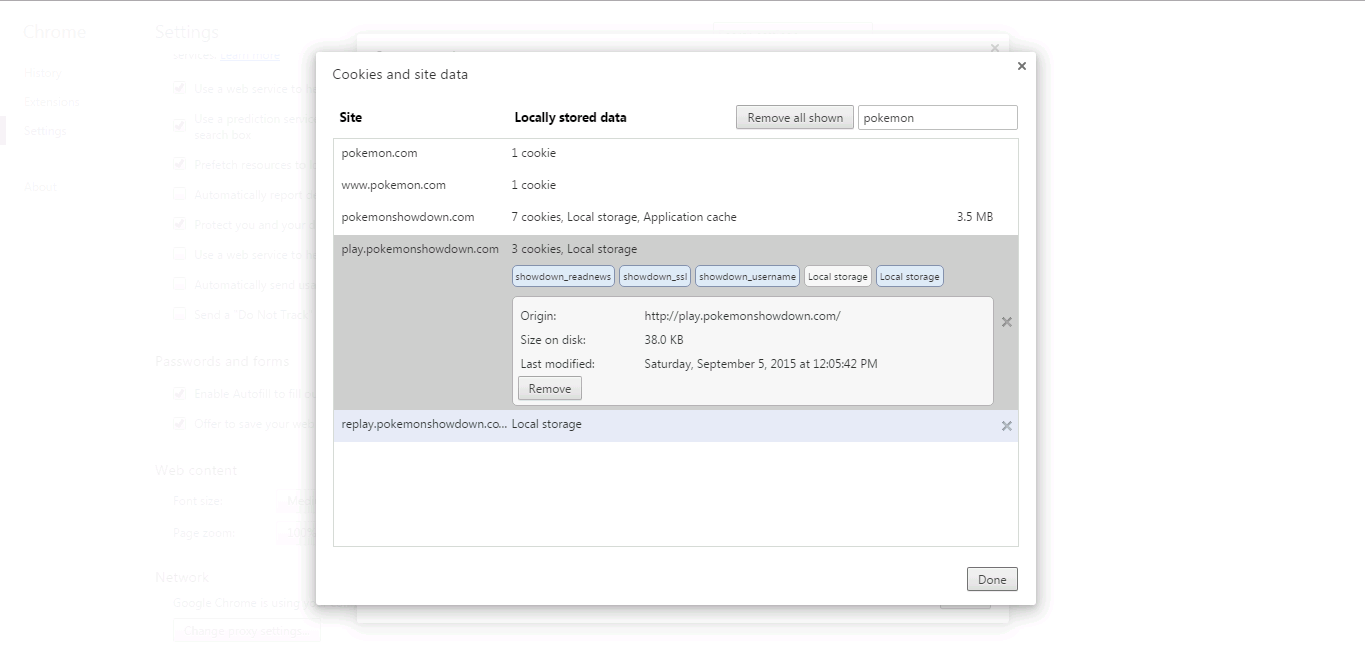
Task: Select the first Local storage chip
Action: [837, 277]
